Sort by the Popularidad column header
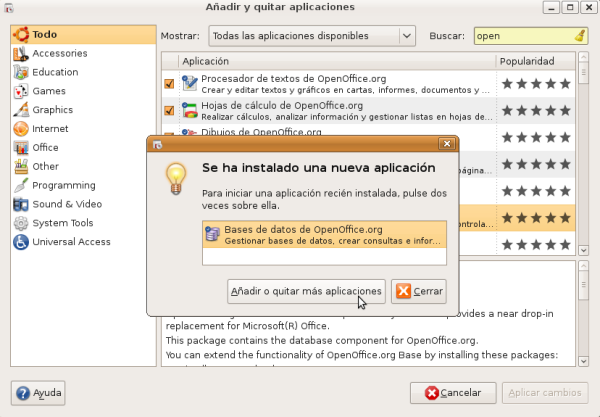The image size is (600, 417). (x=535, y=61)
